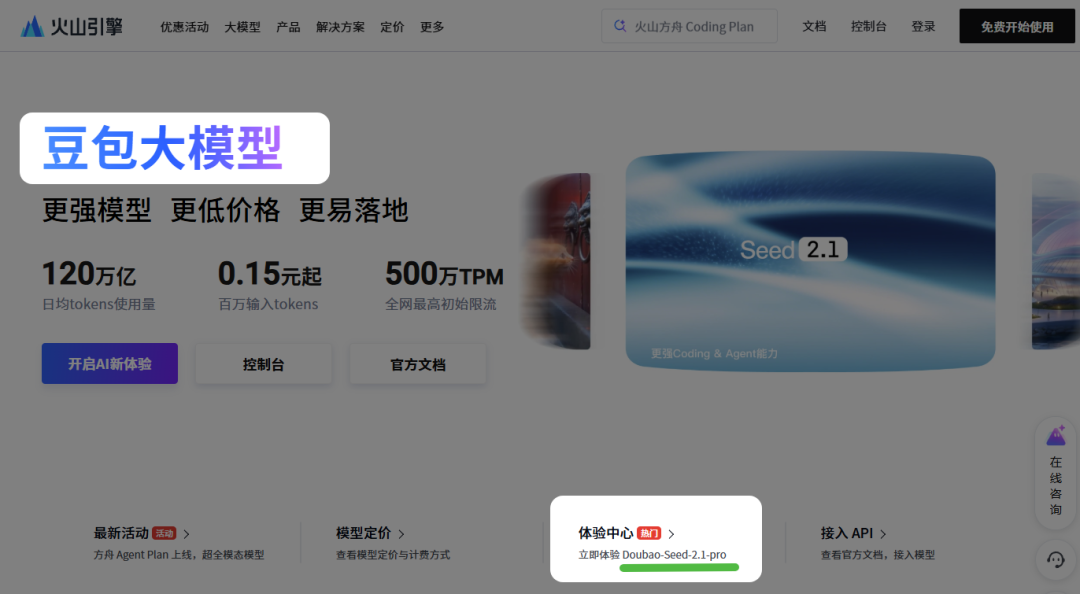Open the 优惠活动 menu
Screen dimensions: 1080x594
185,27
